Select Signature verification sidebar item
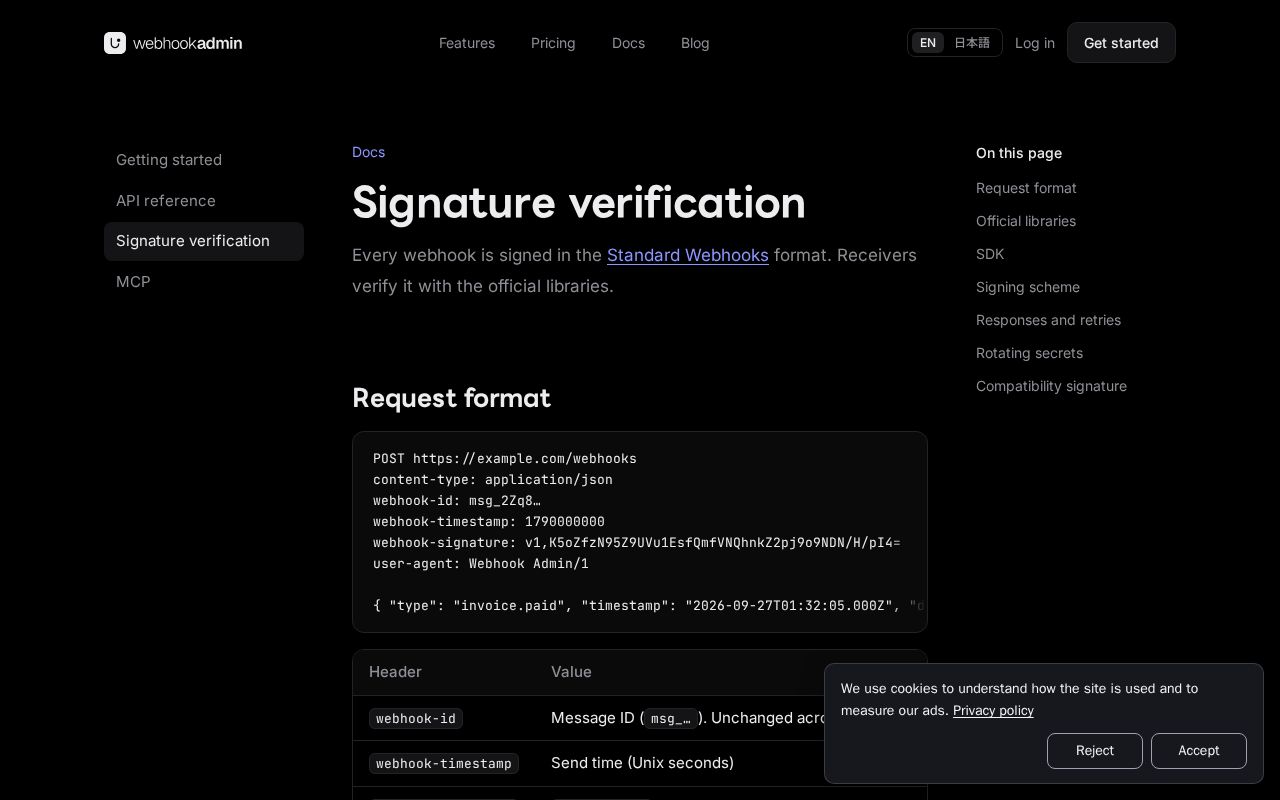The width and height of the screenshot is (1280, 800). pos(204,241)
